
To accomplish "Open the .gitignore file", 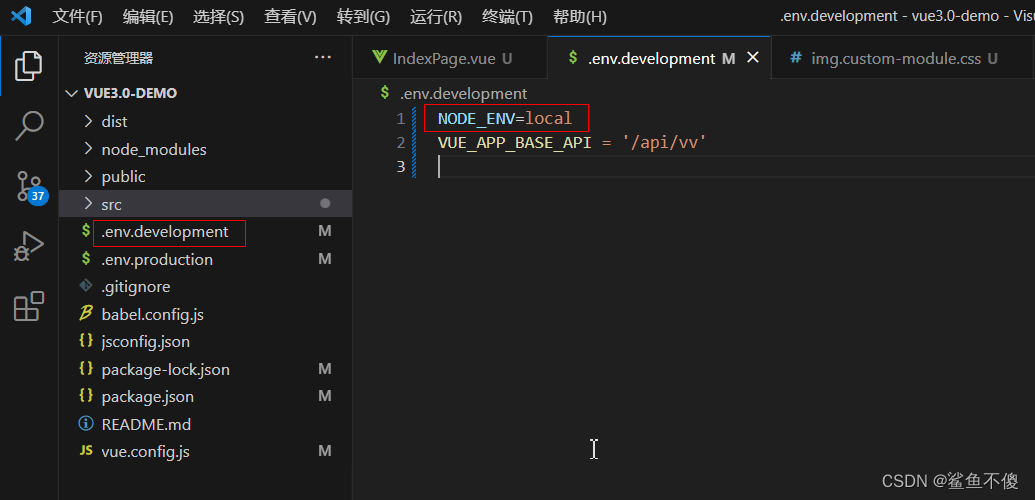I will point(136,287).
